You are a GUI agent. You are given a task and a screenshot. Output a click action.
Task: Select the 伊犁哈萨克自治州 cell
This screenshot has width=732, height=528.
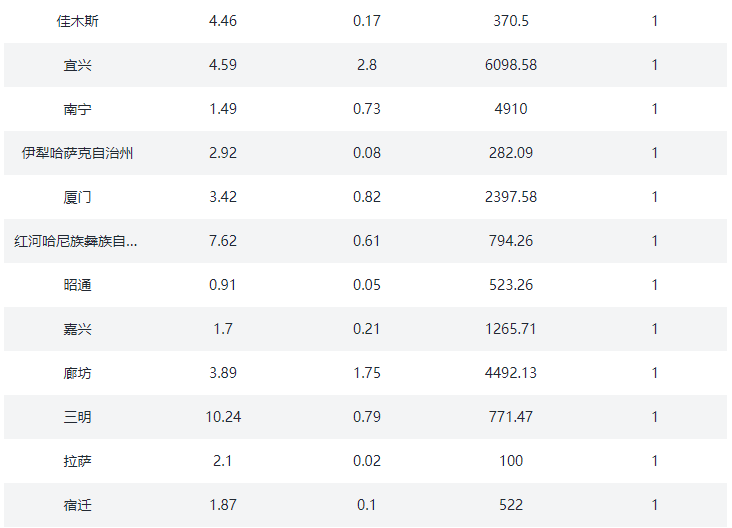(x=77, y=153)
